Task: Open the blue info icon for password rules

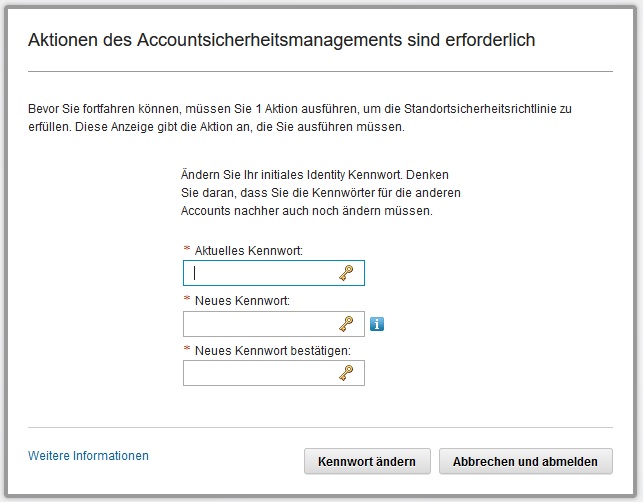Action: pos(377,324)
